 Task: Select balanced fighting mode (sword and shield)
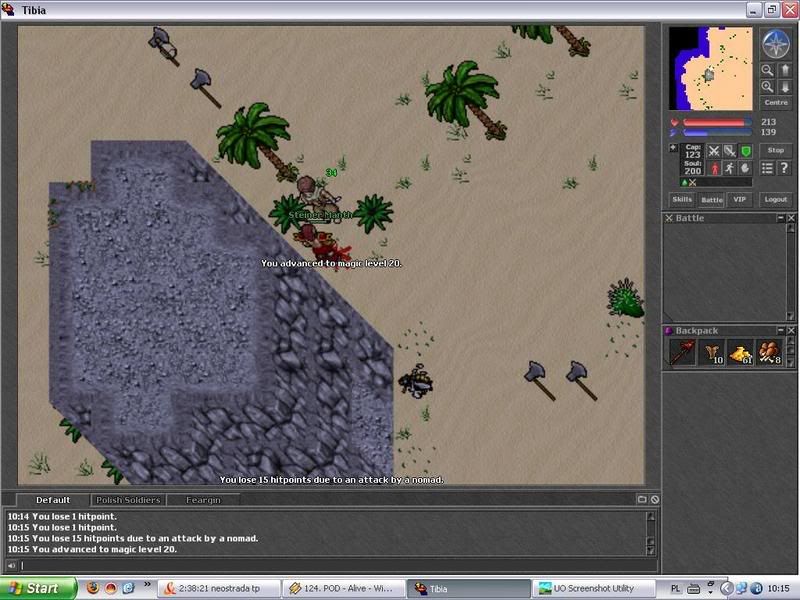tap(730, 151)
